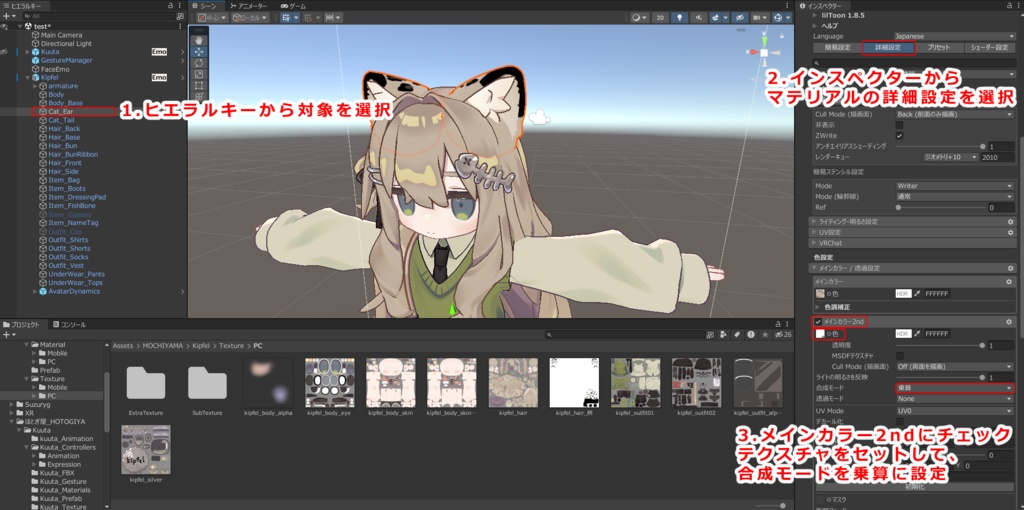Open the Gizmos dropdown icon
The width and height of the screenshot is (1024, 510).
click(780, 18)
